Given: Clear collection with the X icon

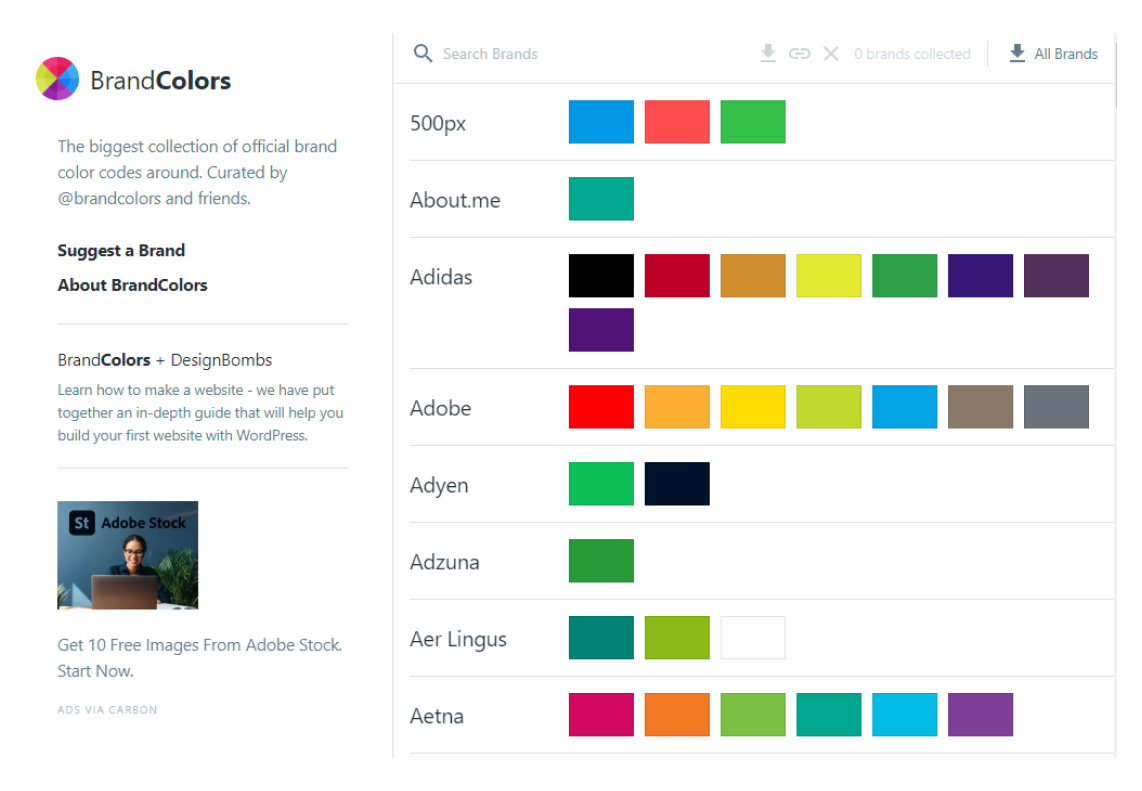Looking at the screenshot, I should pos(831,54).
